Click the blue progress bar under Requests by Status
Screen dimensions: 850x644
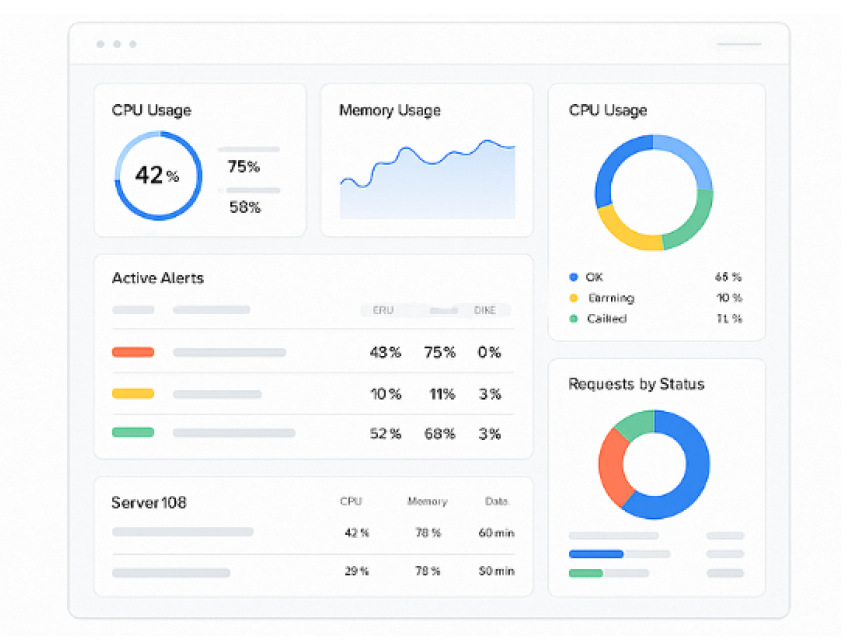tap(596, 554)
